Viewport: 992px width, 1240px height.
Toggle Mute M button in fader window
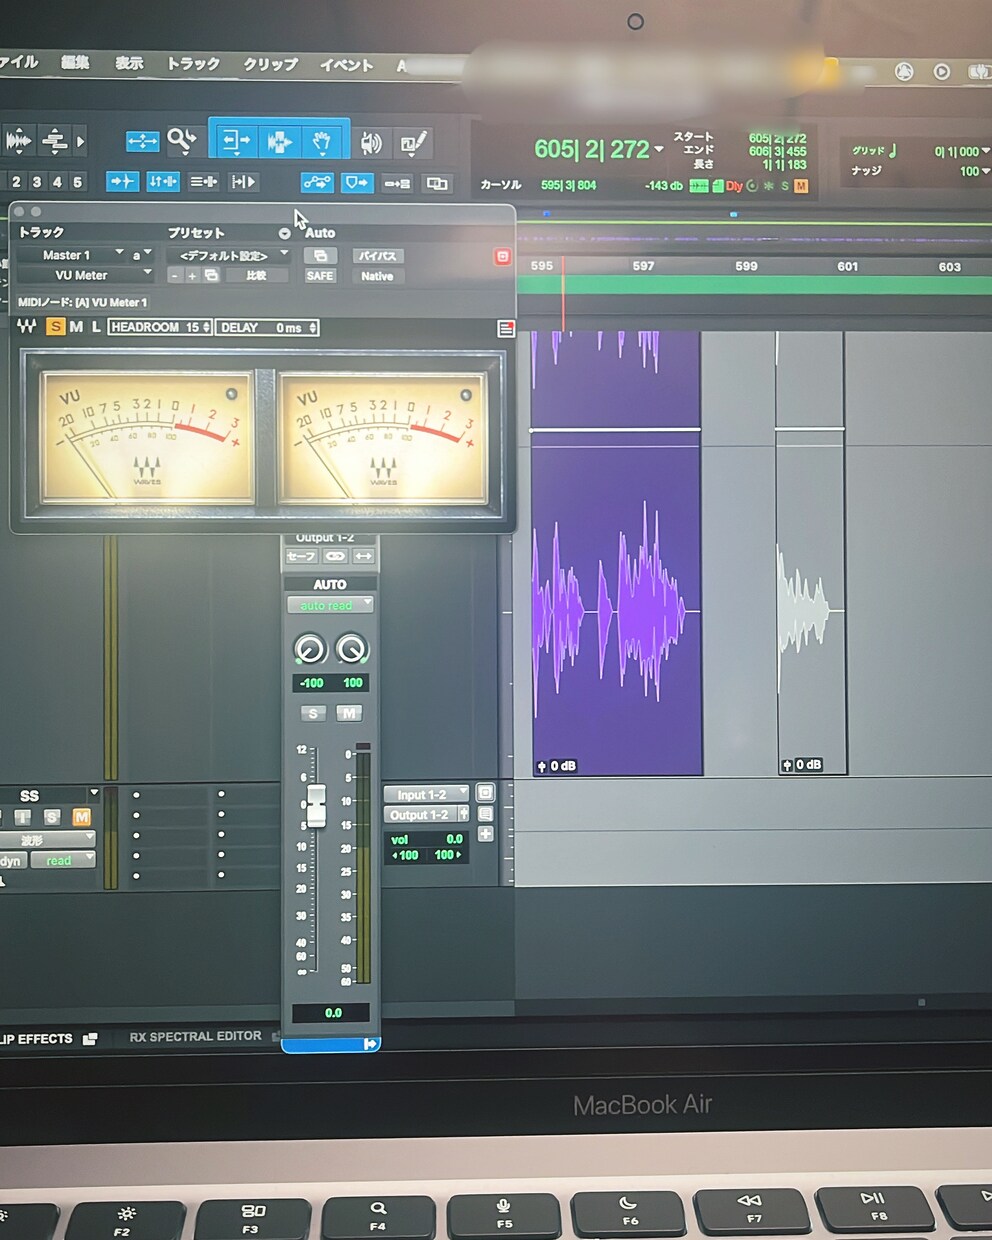pyautogui.click(x=348, y=713)
